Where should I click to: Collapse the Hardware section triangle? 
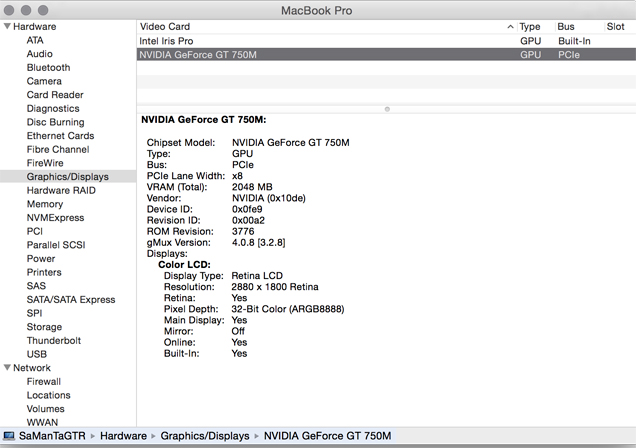click(7, 26)
